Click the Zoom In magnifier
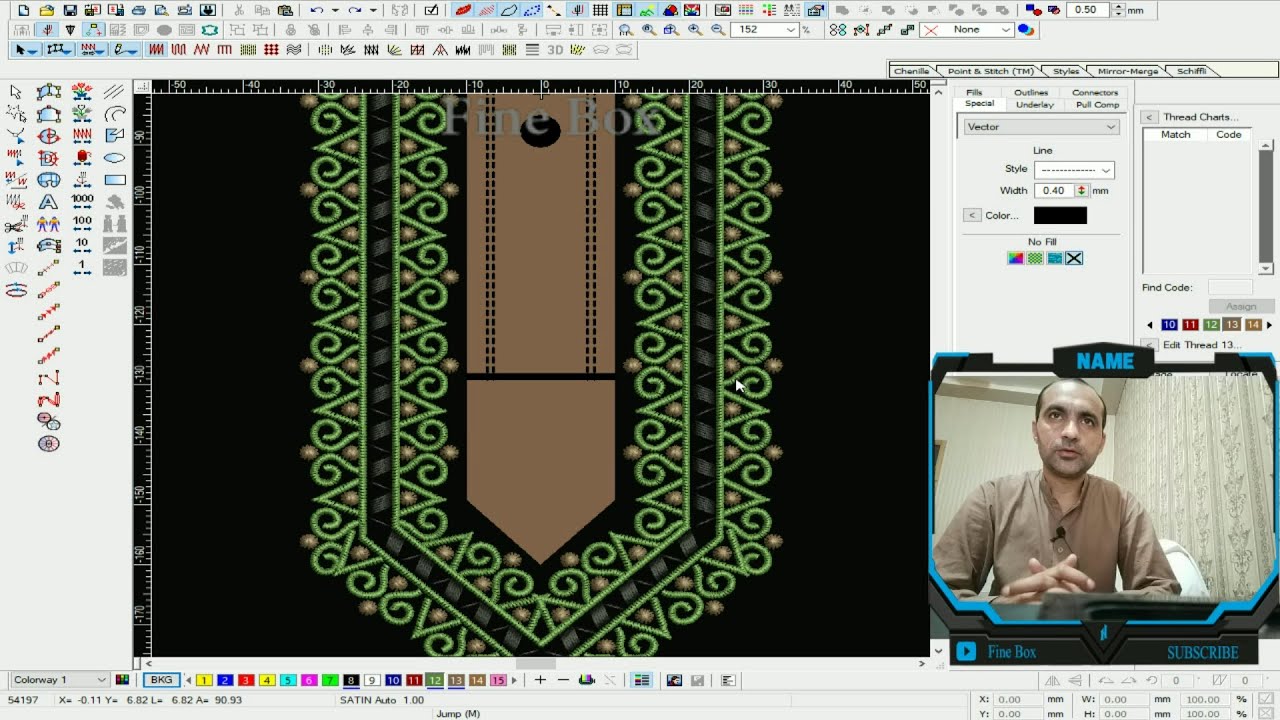1280x720 pixels. pyautogui.click(x=695, y=30)
